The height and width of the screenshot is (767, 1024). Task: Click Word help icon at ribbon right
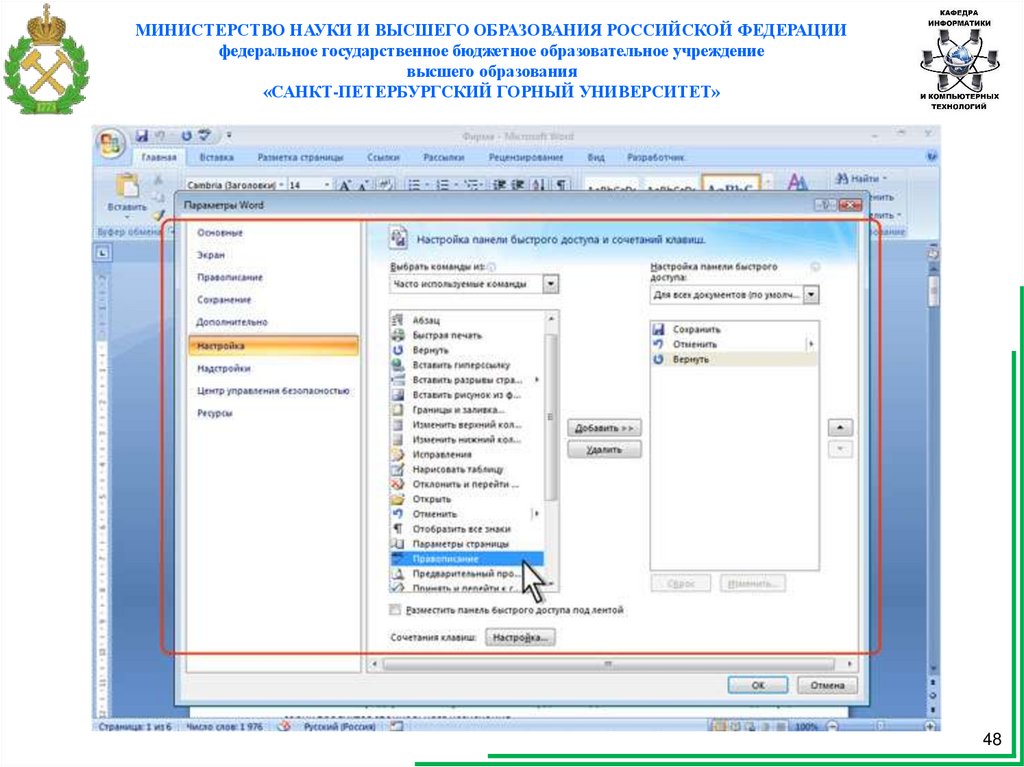(931, 157)
